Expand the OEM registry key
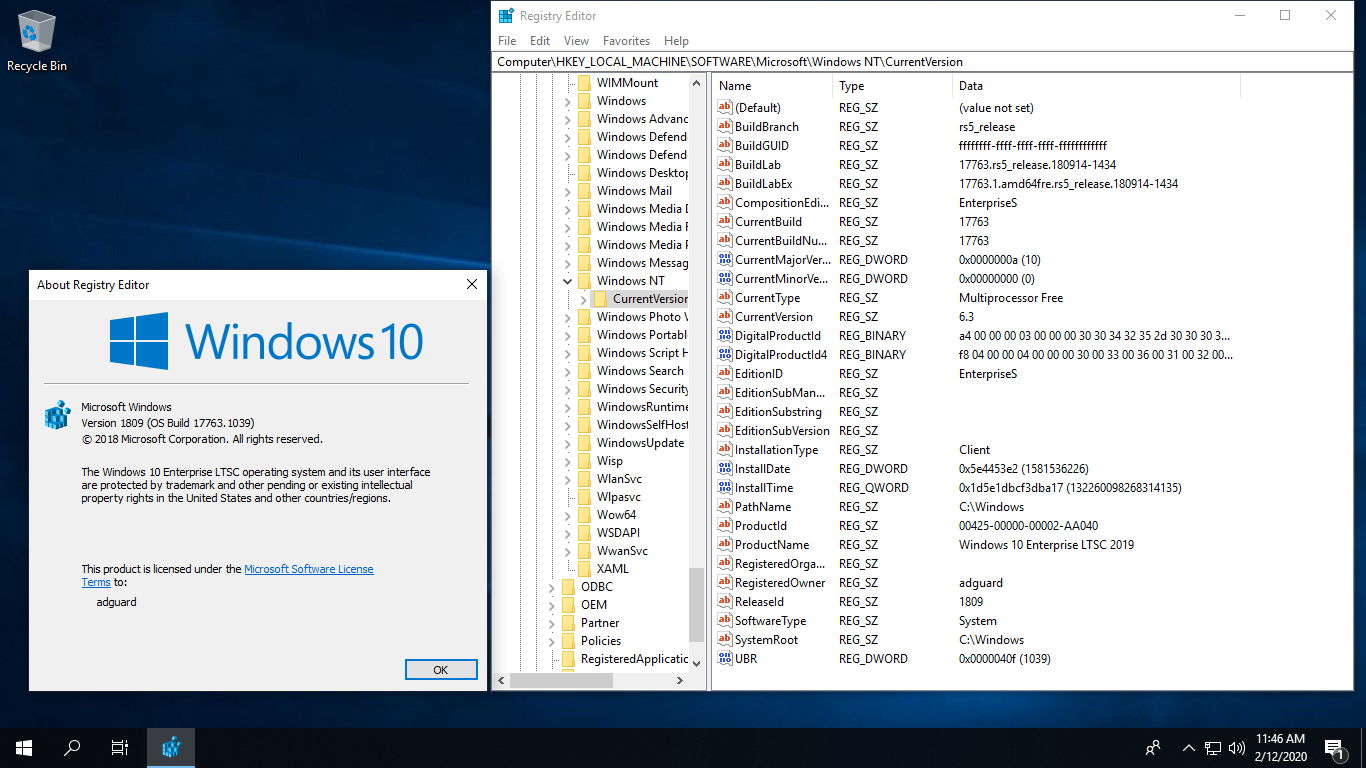 (552, 605)
